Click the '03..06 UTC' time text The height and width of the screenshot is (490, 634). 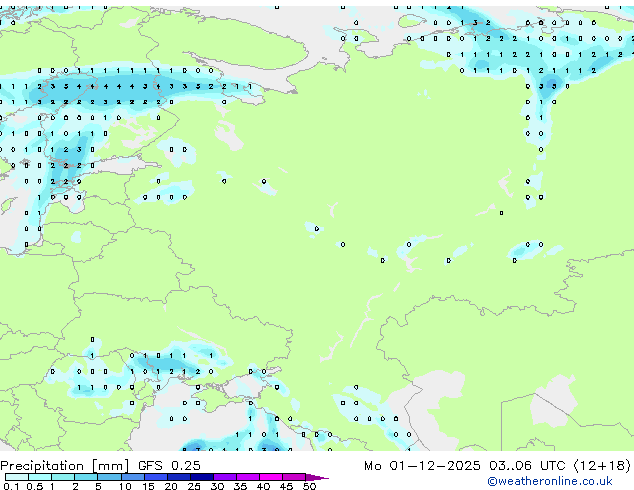(x=526, y=466)
